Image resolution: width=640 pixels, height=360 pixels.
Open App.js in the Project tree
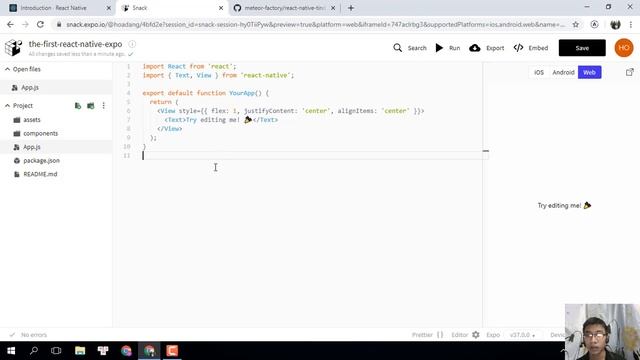pos(56,147)
